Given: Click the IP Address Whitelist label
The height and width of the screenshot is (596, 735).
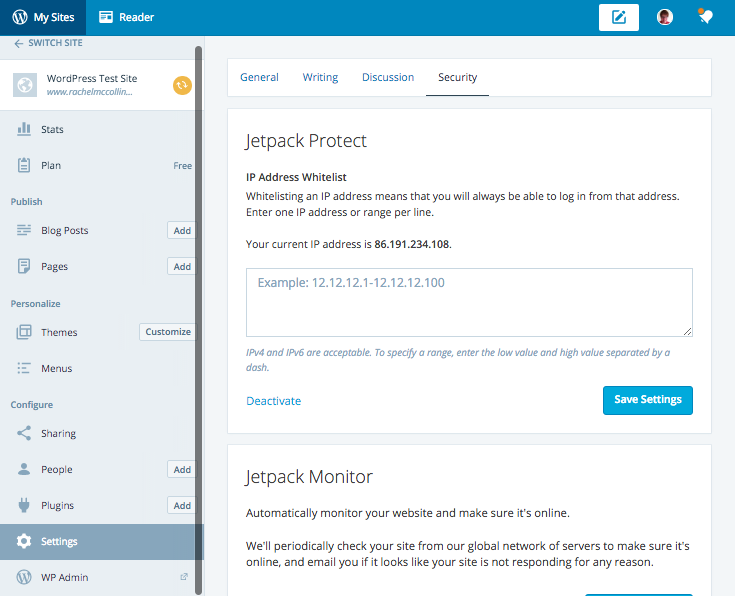Looking at the screenshot, I should 296,177.
